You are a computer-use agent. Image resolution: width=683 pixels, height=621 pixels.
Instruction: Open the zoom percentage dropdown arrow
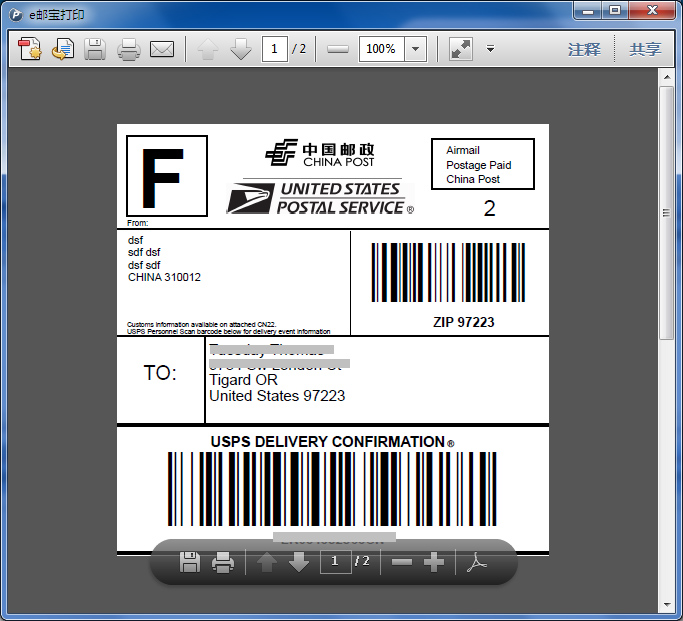416,49
